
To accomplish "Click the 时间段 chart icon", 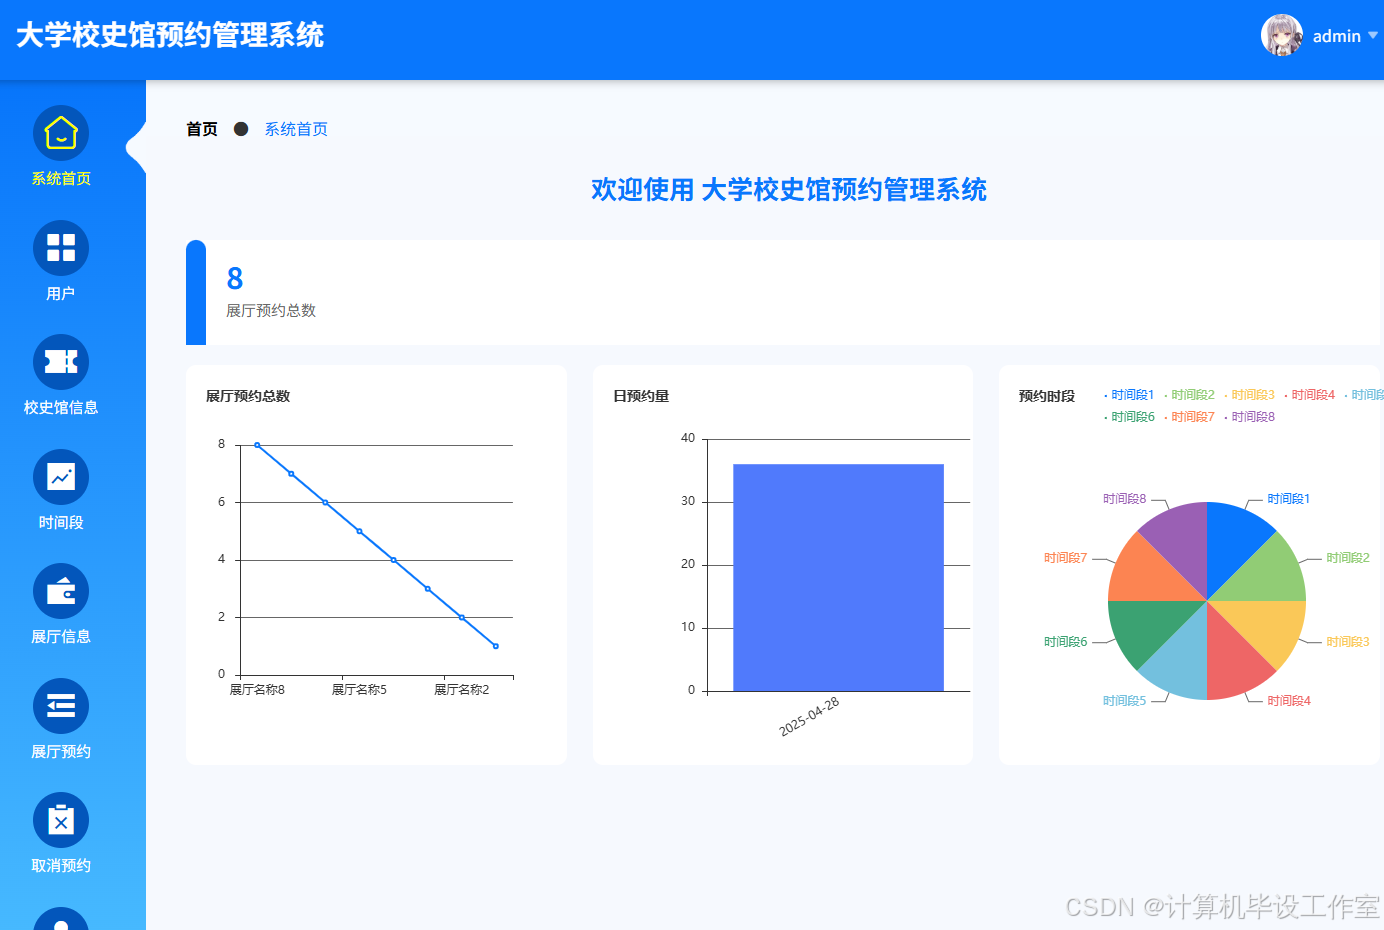I will [61, 477].
